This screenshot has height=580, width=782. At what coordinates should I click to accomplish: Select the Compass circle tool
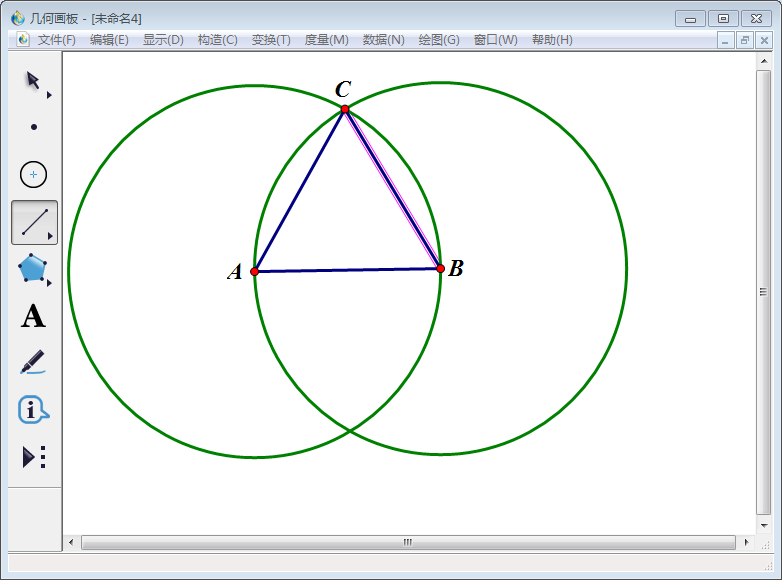pyautogui.click(x=34, y=174)
